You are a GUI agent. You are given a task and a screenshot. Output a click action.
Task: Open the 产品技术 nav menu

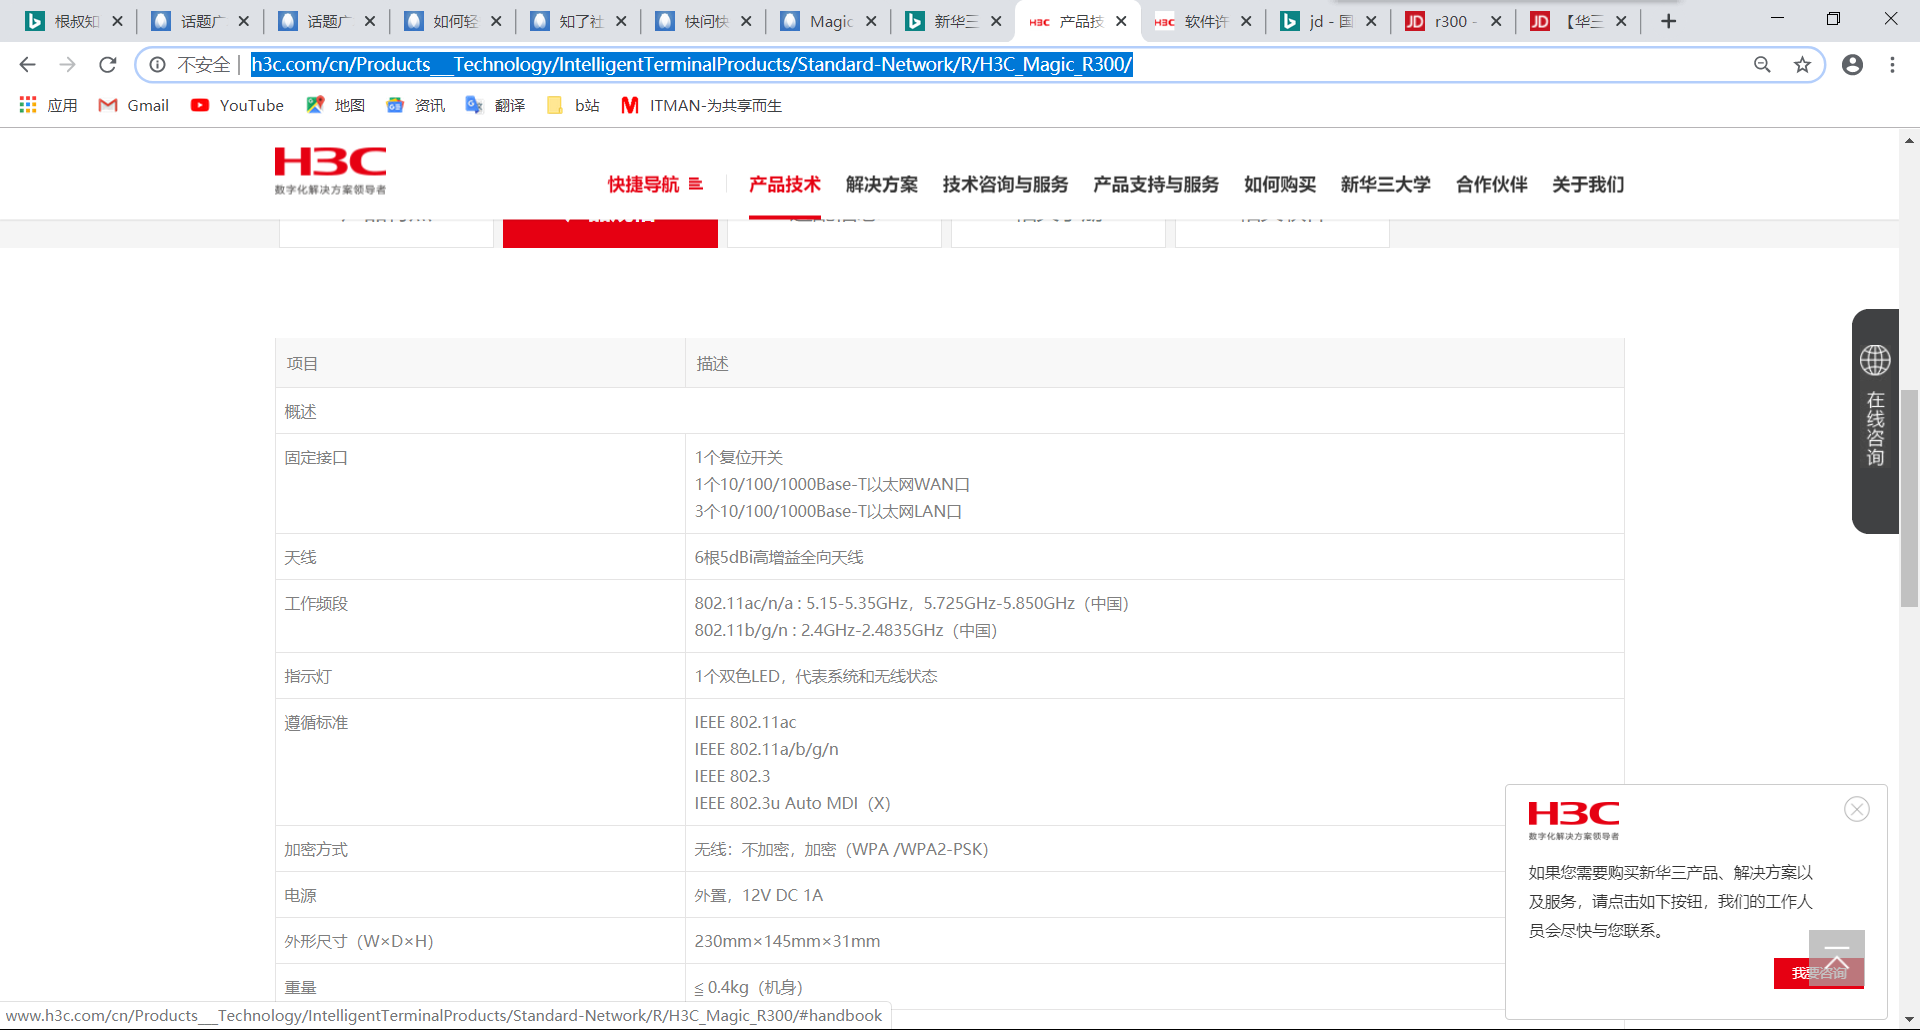point(785,184)
